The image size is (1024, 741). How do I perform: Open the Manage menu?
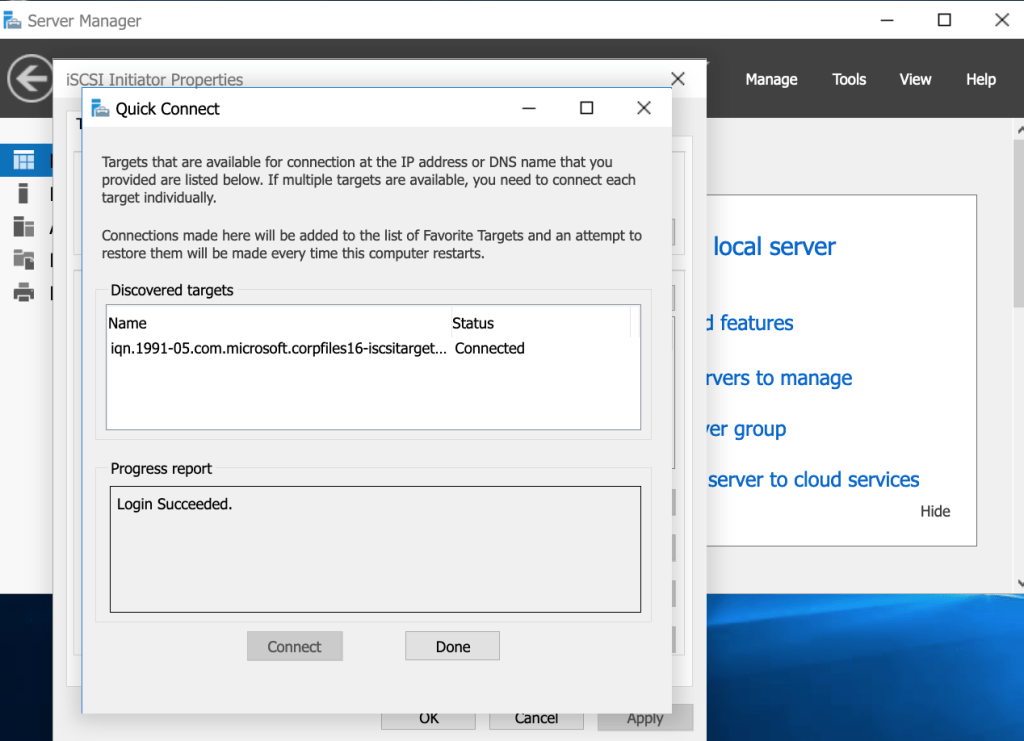click(771, 80)
